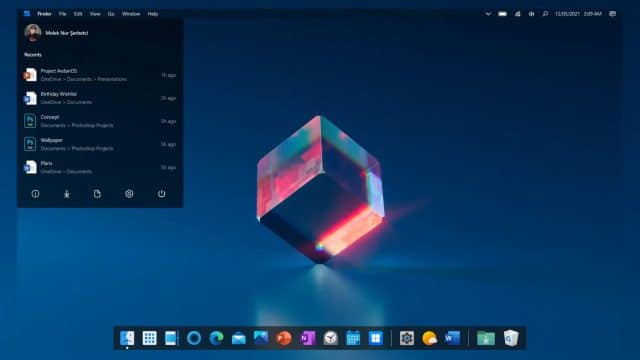Open the settings gear in the start panel
The width and height of the screenshot is (640, 360).
[129, 194]
